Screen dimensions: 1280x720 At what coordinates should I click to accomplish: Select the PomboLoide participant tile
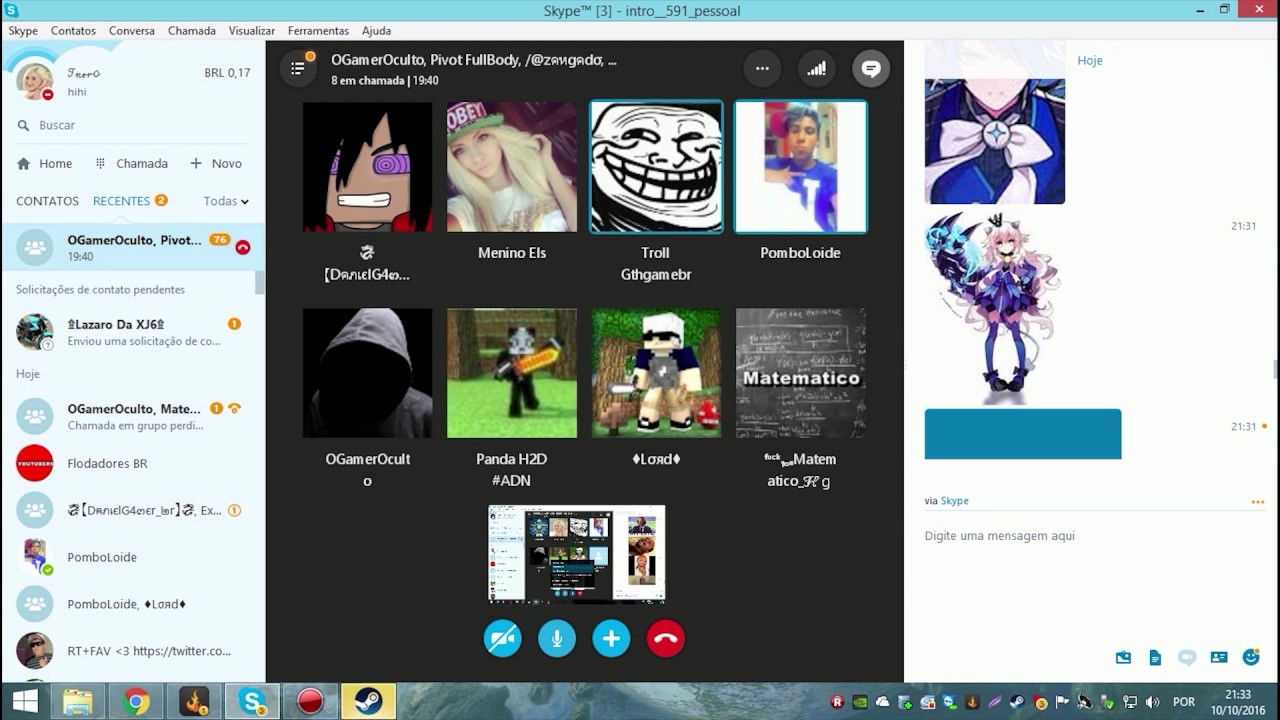[x=800, y=167]
